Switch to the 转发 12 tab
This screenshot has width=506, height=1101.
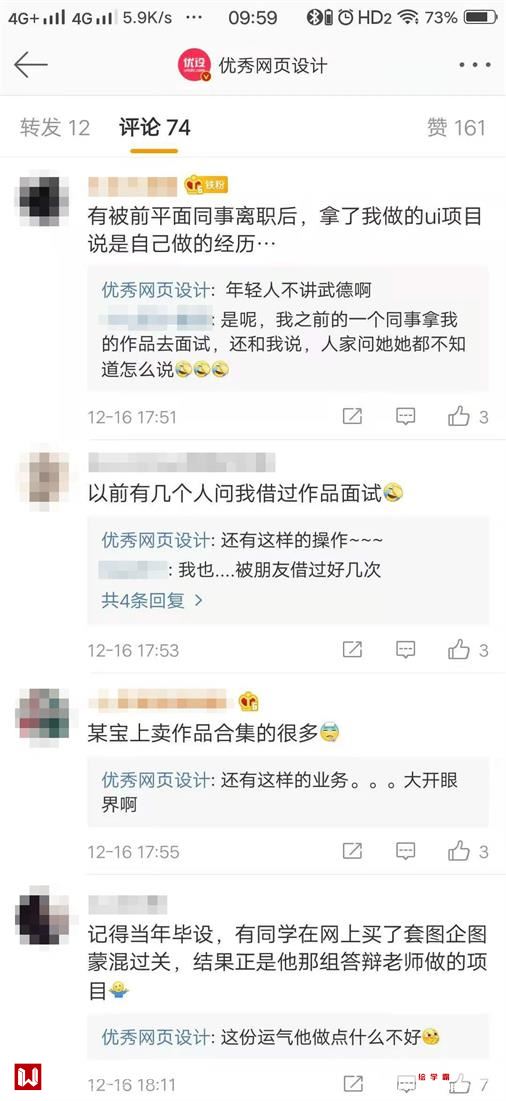coord(55,127)
